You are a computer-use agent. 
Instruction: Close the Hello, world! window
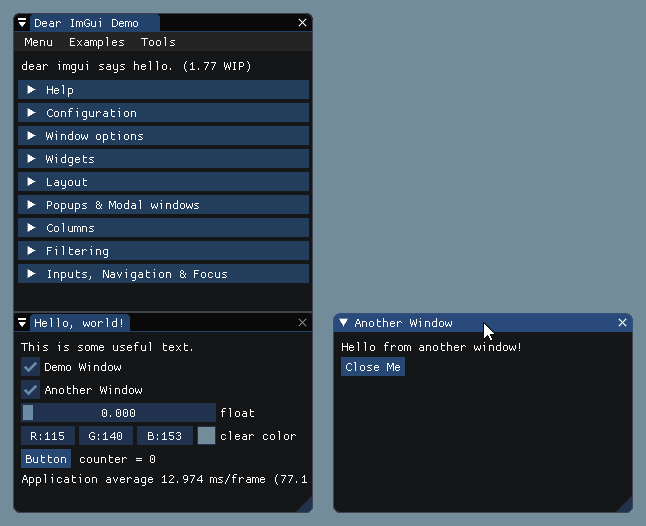click(x=302, y=322)
